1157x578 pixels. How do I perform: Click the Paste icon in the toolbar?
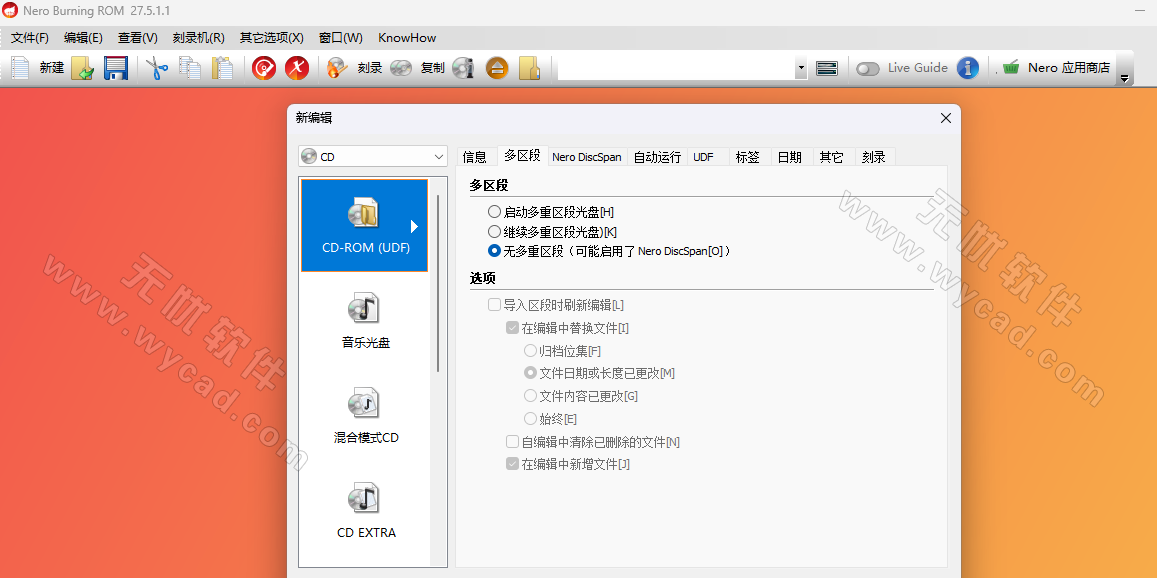point(222,68)
